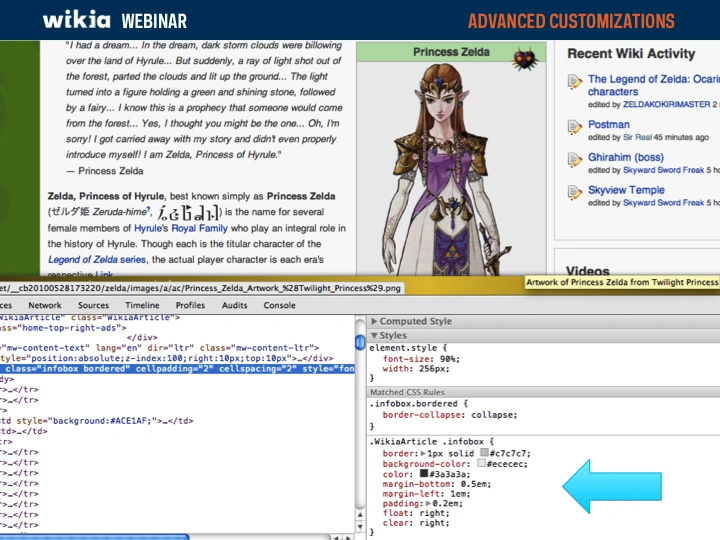The width and height of the screenshot is (720, 540).
Task: Open the Audits tab
Action: (235, 305)
